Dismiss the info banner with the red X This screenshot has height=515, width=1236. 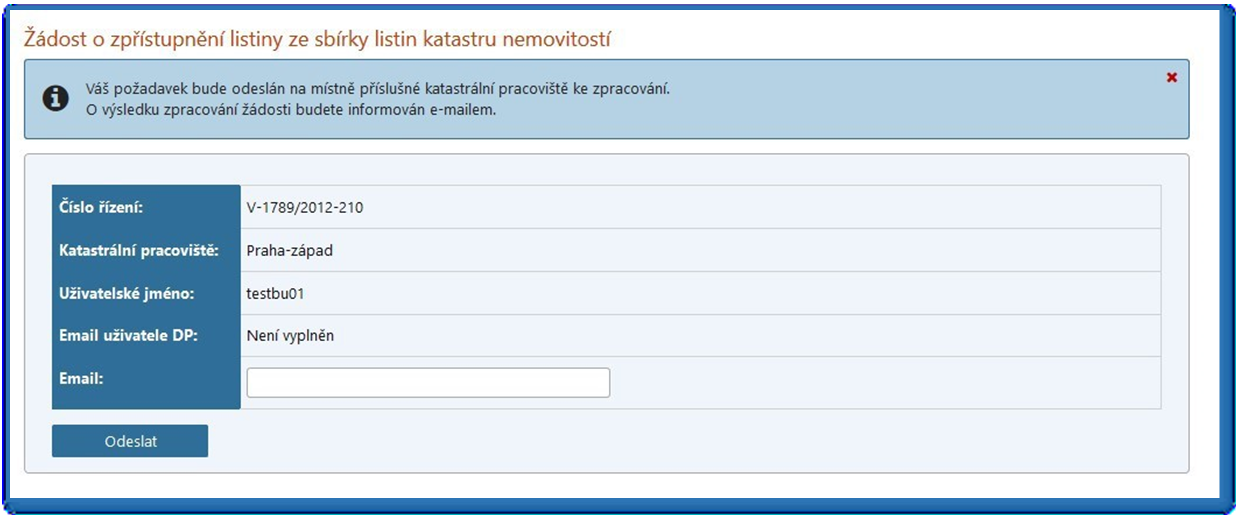(x=1171, y=78)
